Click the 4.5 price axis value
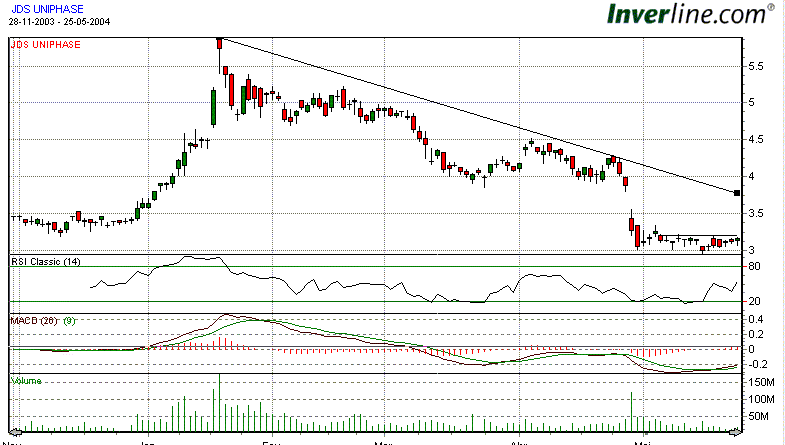 pos(756,140)
